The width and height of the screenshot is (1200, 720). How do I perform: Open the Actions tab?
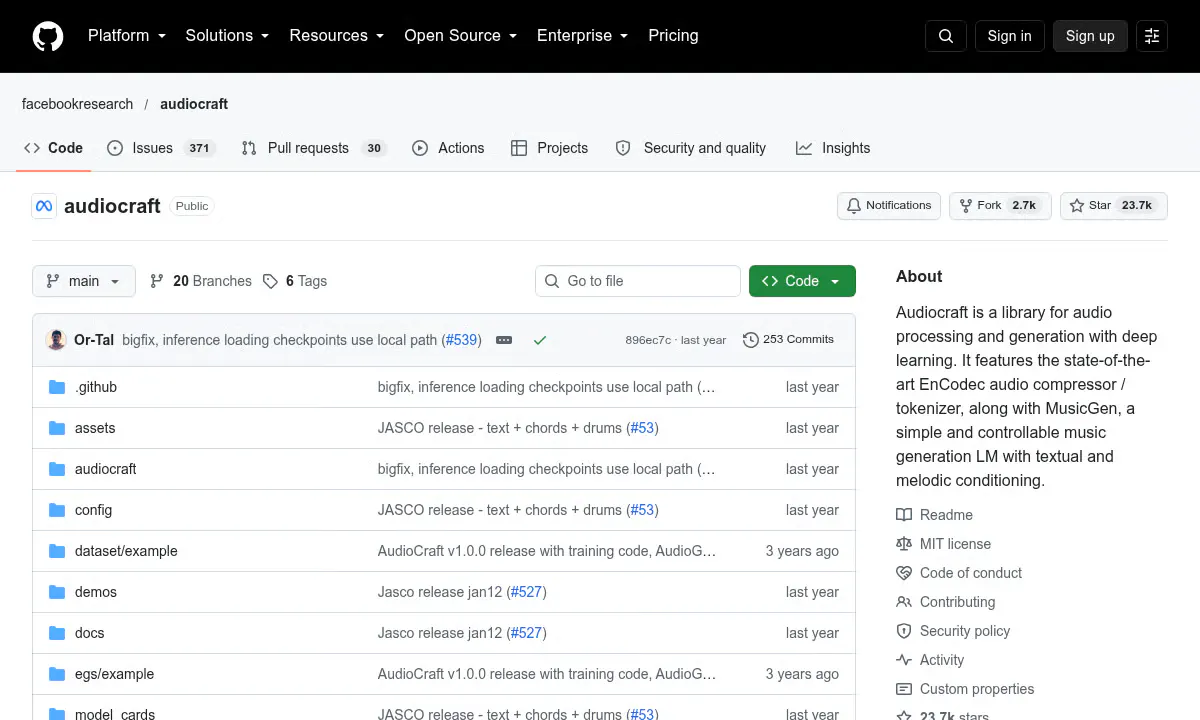coord(448,148)
